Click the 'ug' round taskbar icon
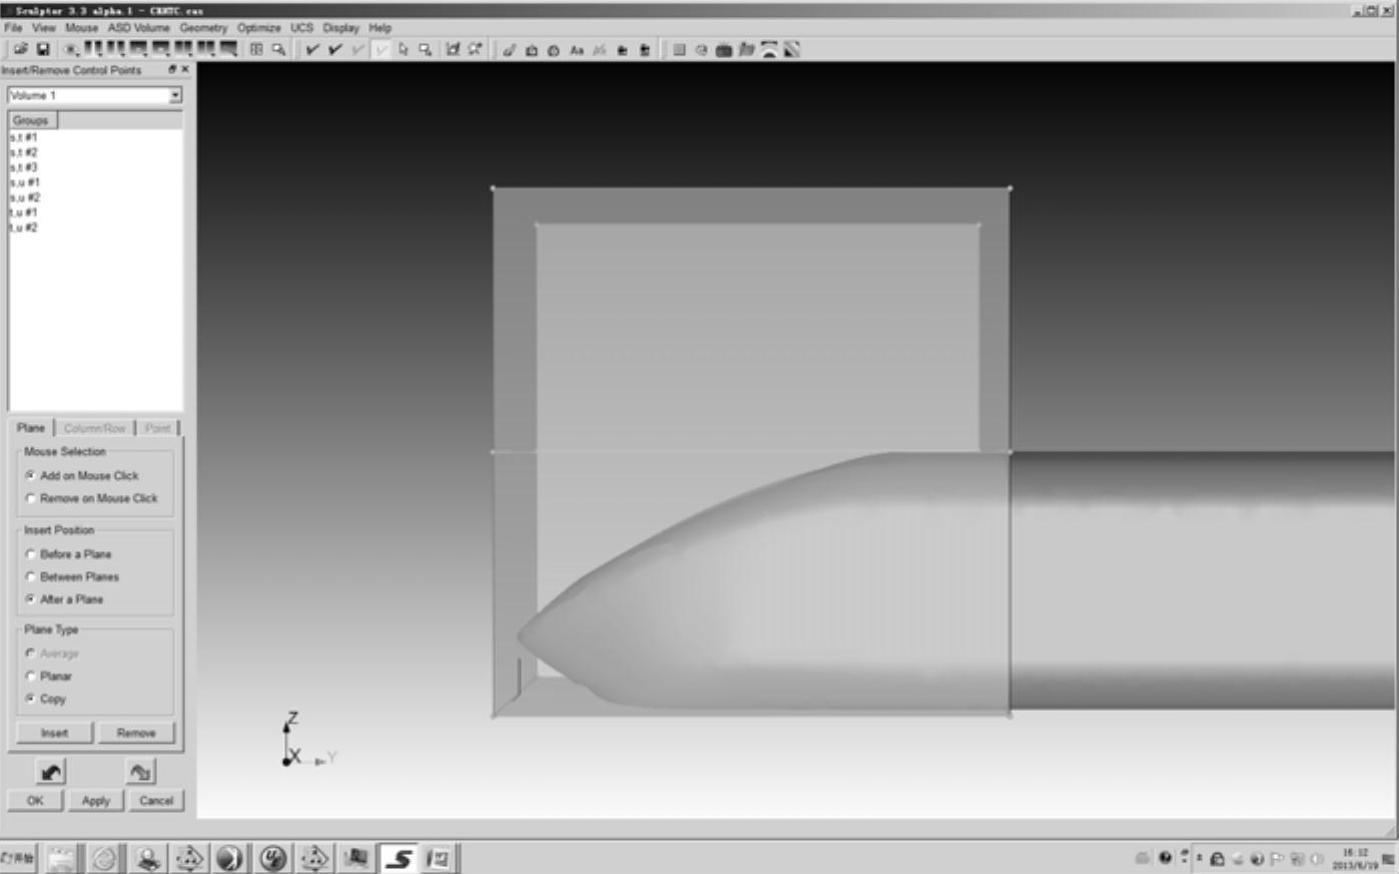 pyautogui.click(x=273, y=858)
